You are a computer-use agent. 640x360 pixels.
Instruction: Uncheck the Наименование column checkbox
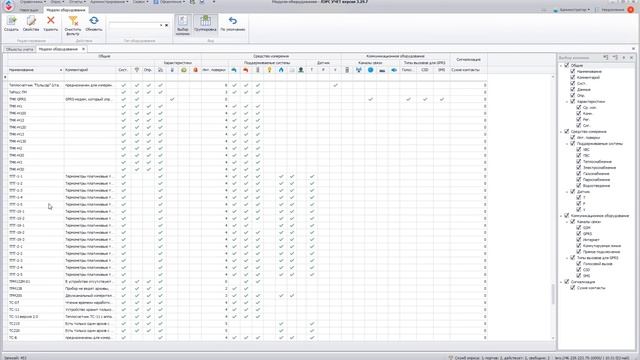coord(573,71)
